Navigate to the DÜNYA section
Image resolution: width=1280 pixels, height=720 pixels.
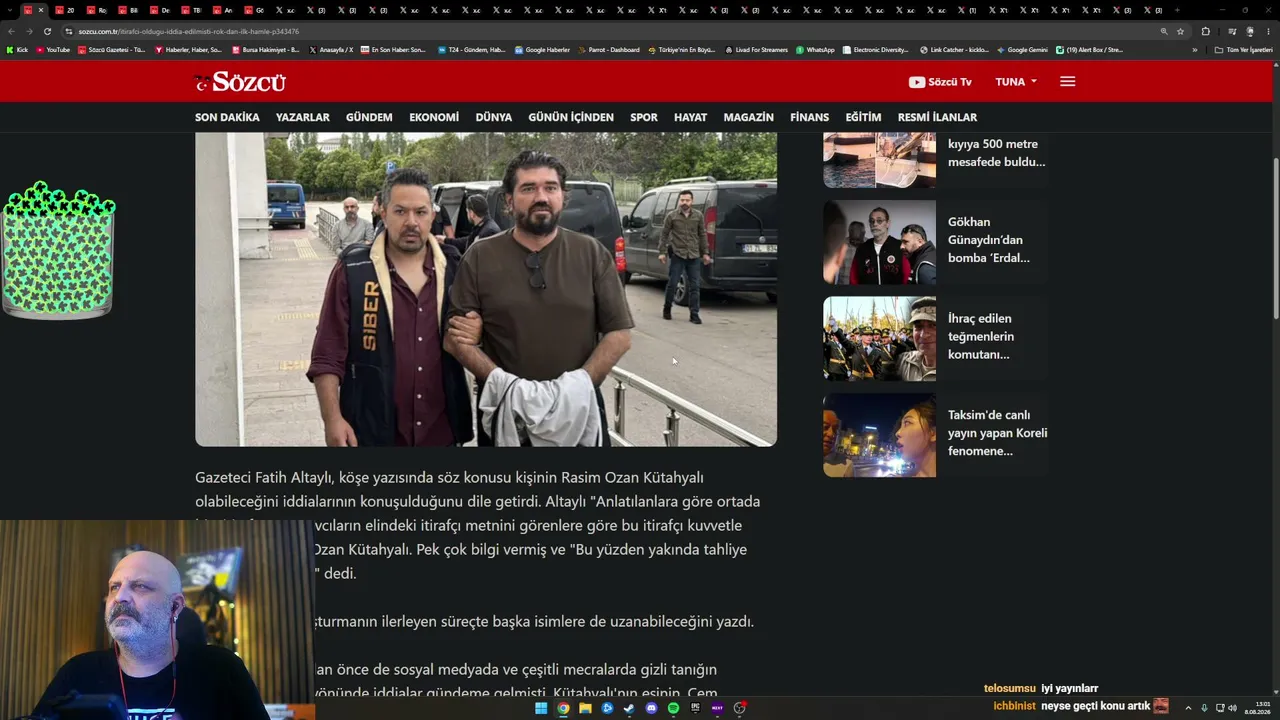(493, 117)
